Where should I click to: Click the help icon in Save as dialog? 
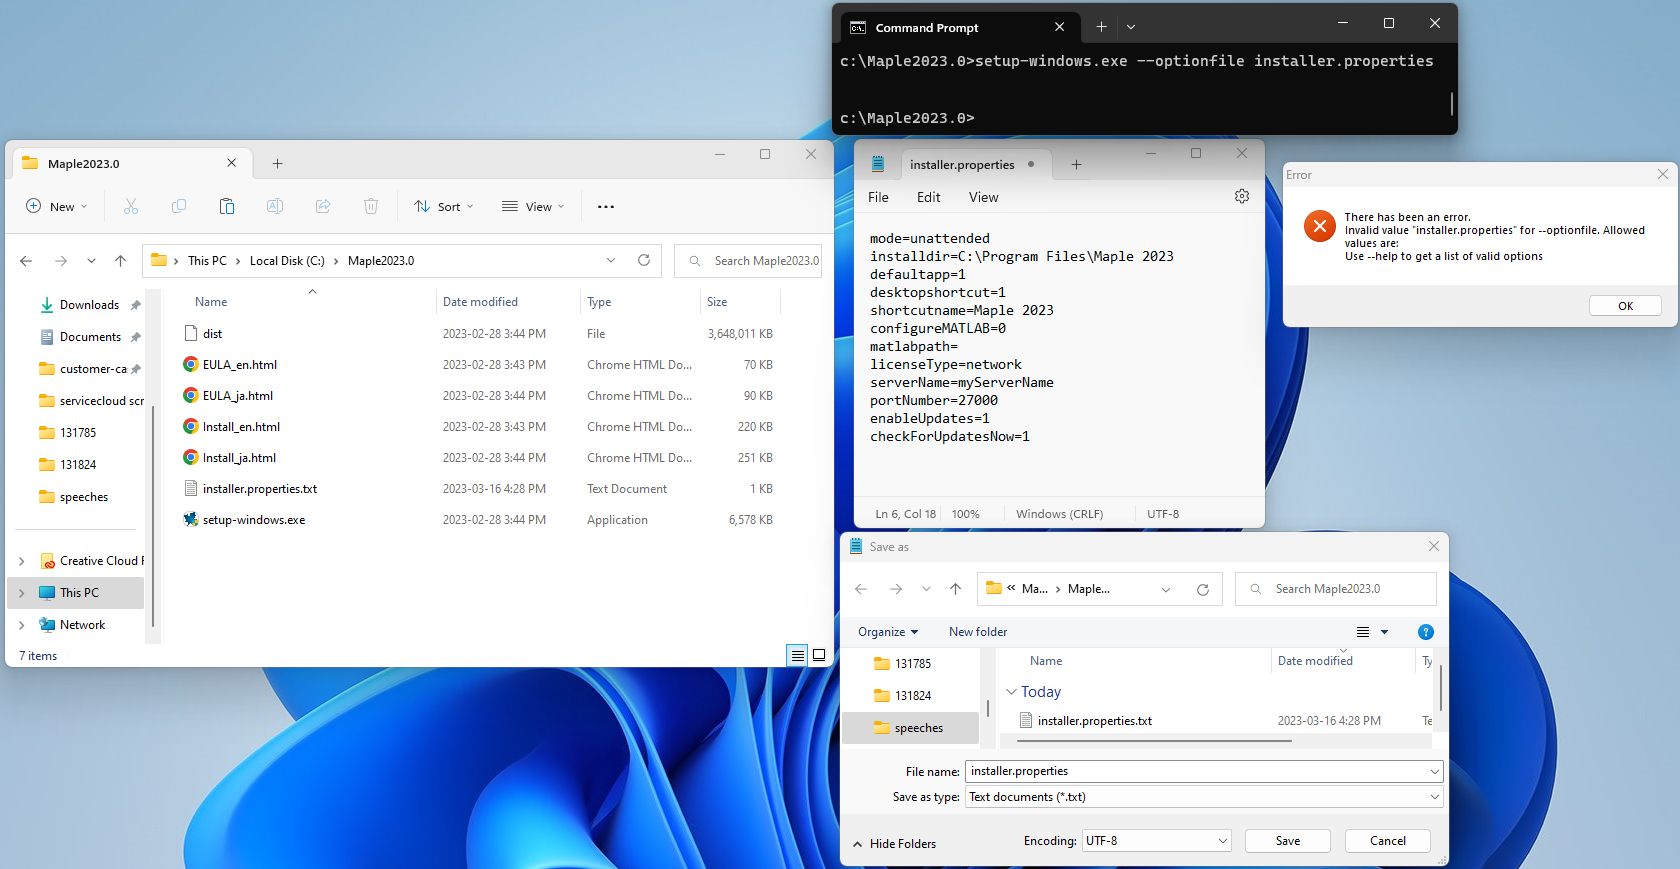pyautogui.click(x=1426, y=632)
